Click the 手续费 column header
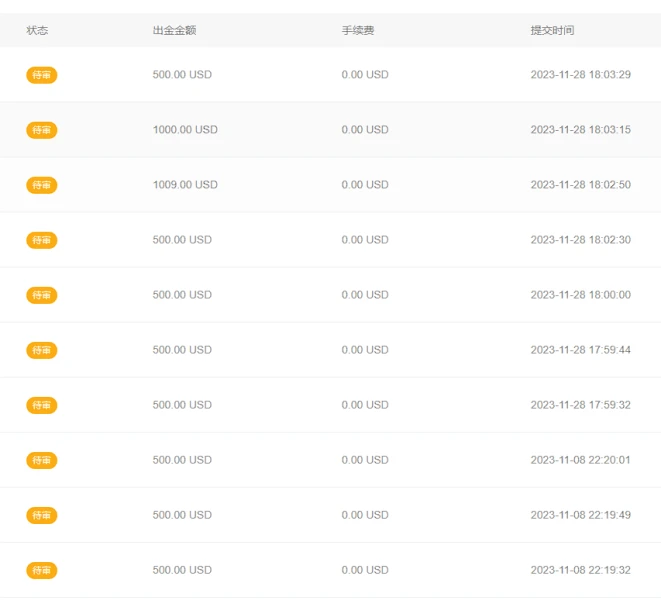 (358, 30)
